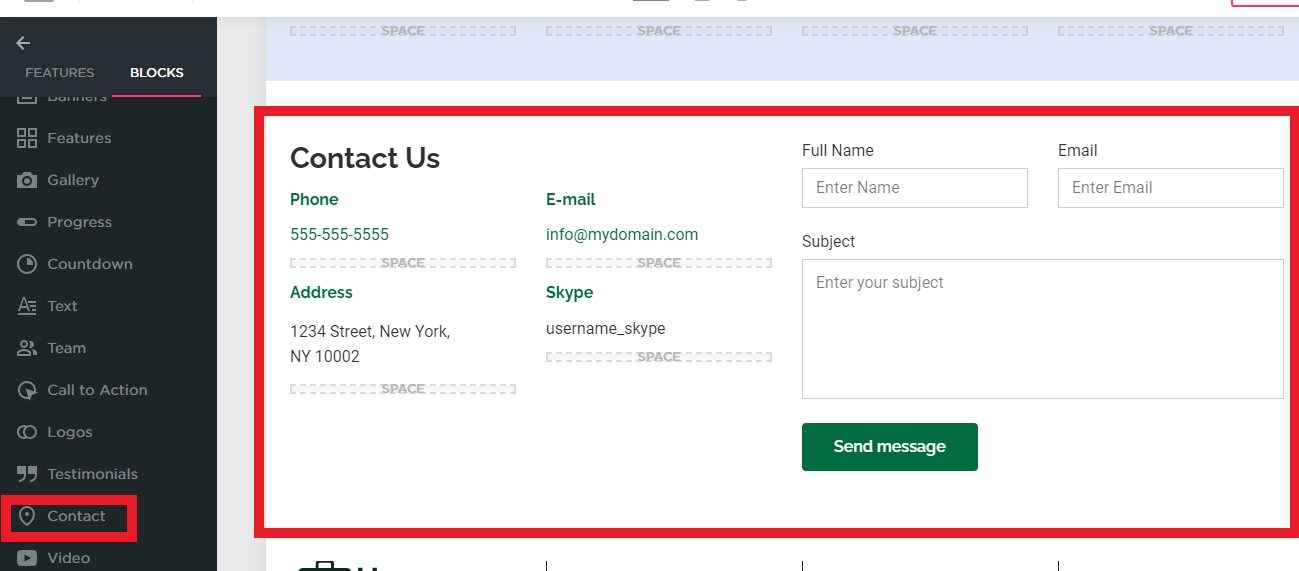Focus the Enter Email input field
The height and width of the screenshot is (571, 1299).
pyautogui.click(x=1171, y=188)
